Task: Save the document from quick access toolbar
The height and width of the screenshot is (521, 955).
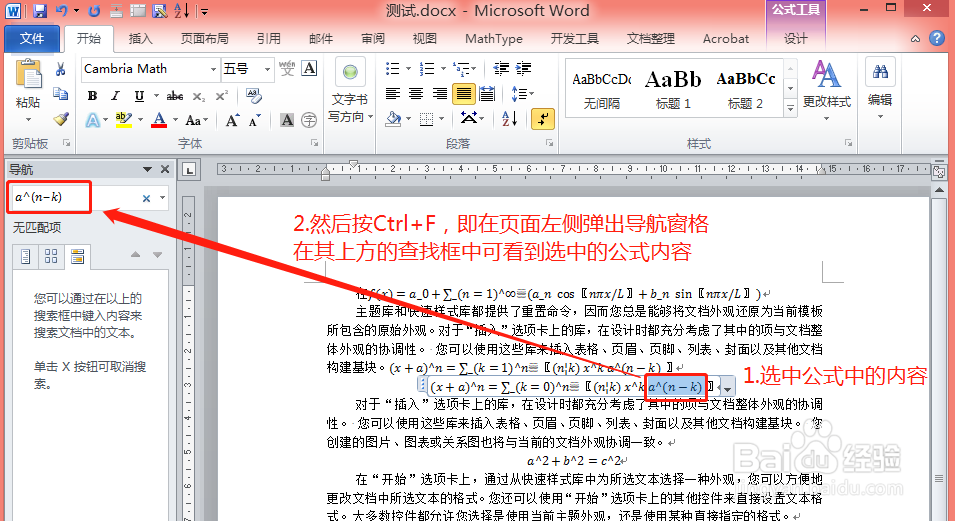Action: 40,10
